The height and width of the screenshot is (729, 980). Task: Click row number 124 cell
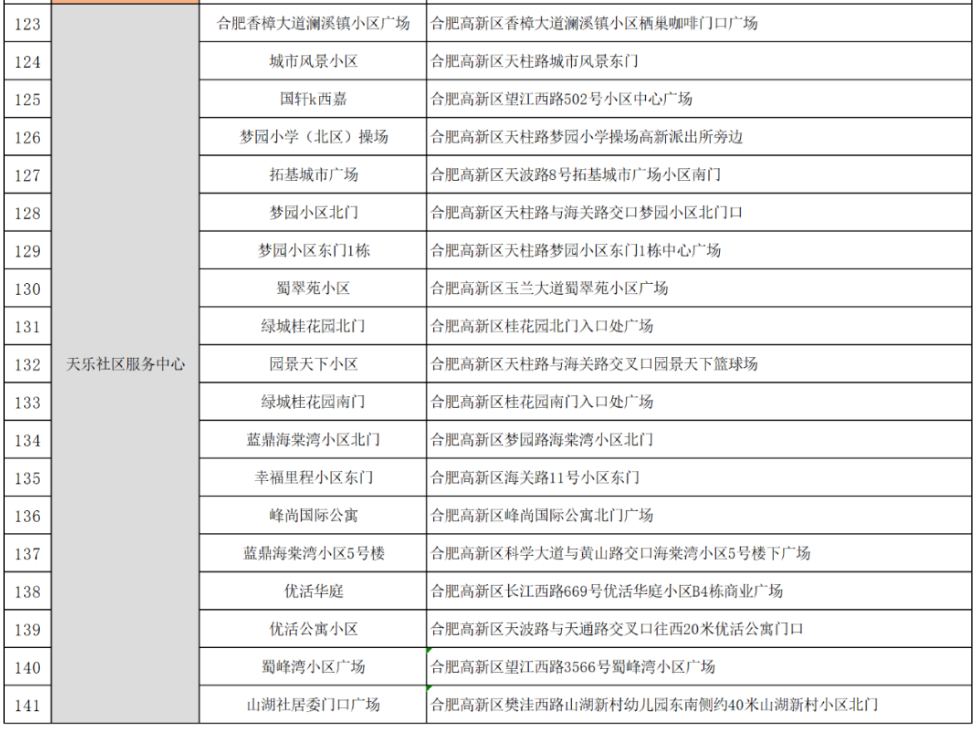coord(28,61)
